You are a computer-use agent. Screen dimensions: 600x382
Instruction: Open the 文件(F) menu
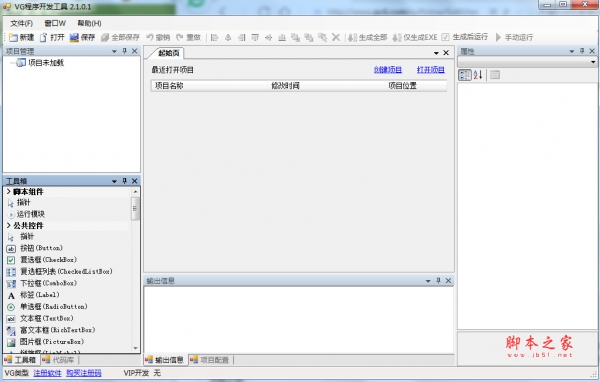pos(21,23)
